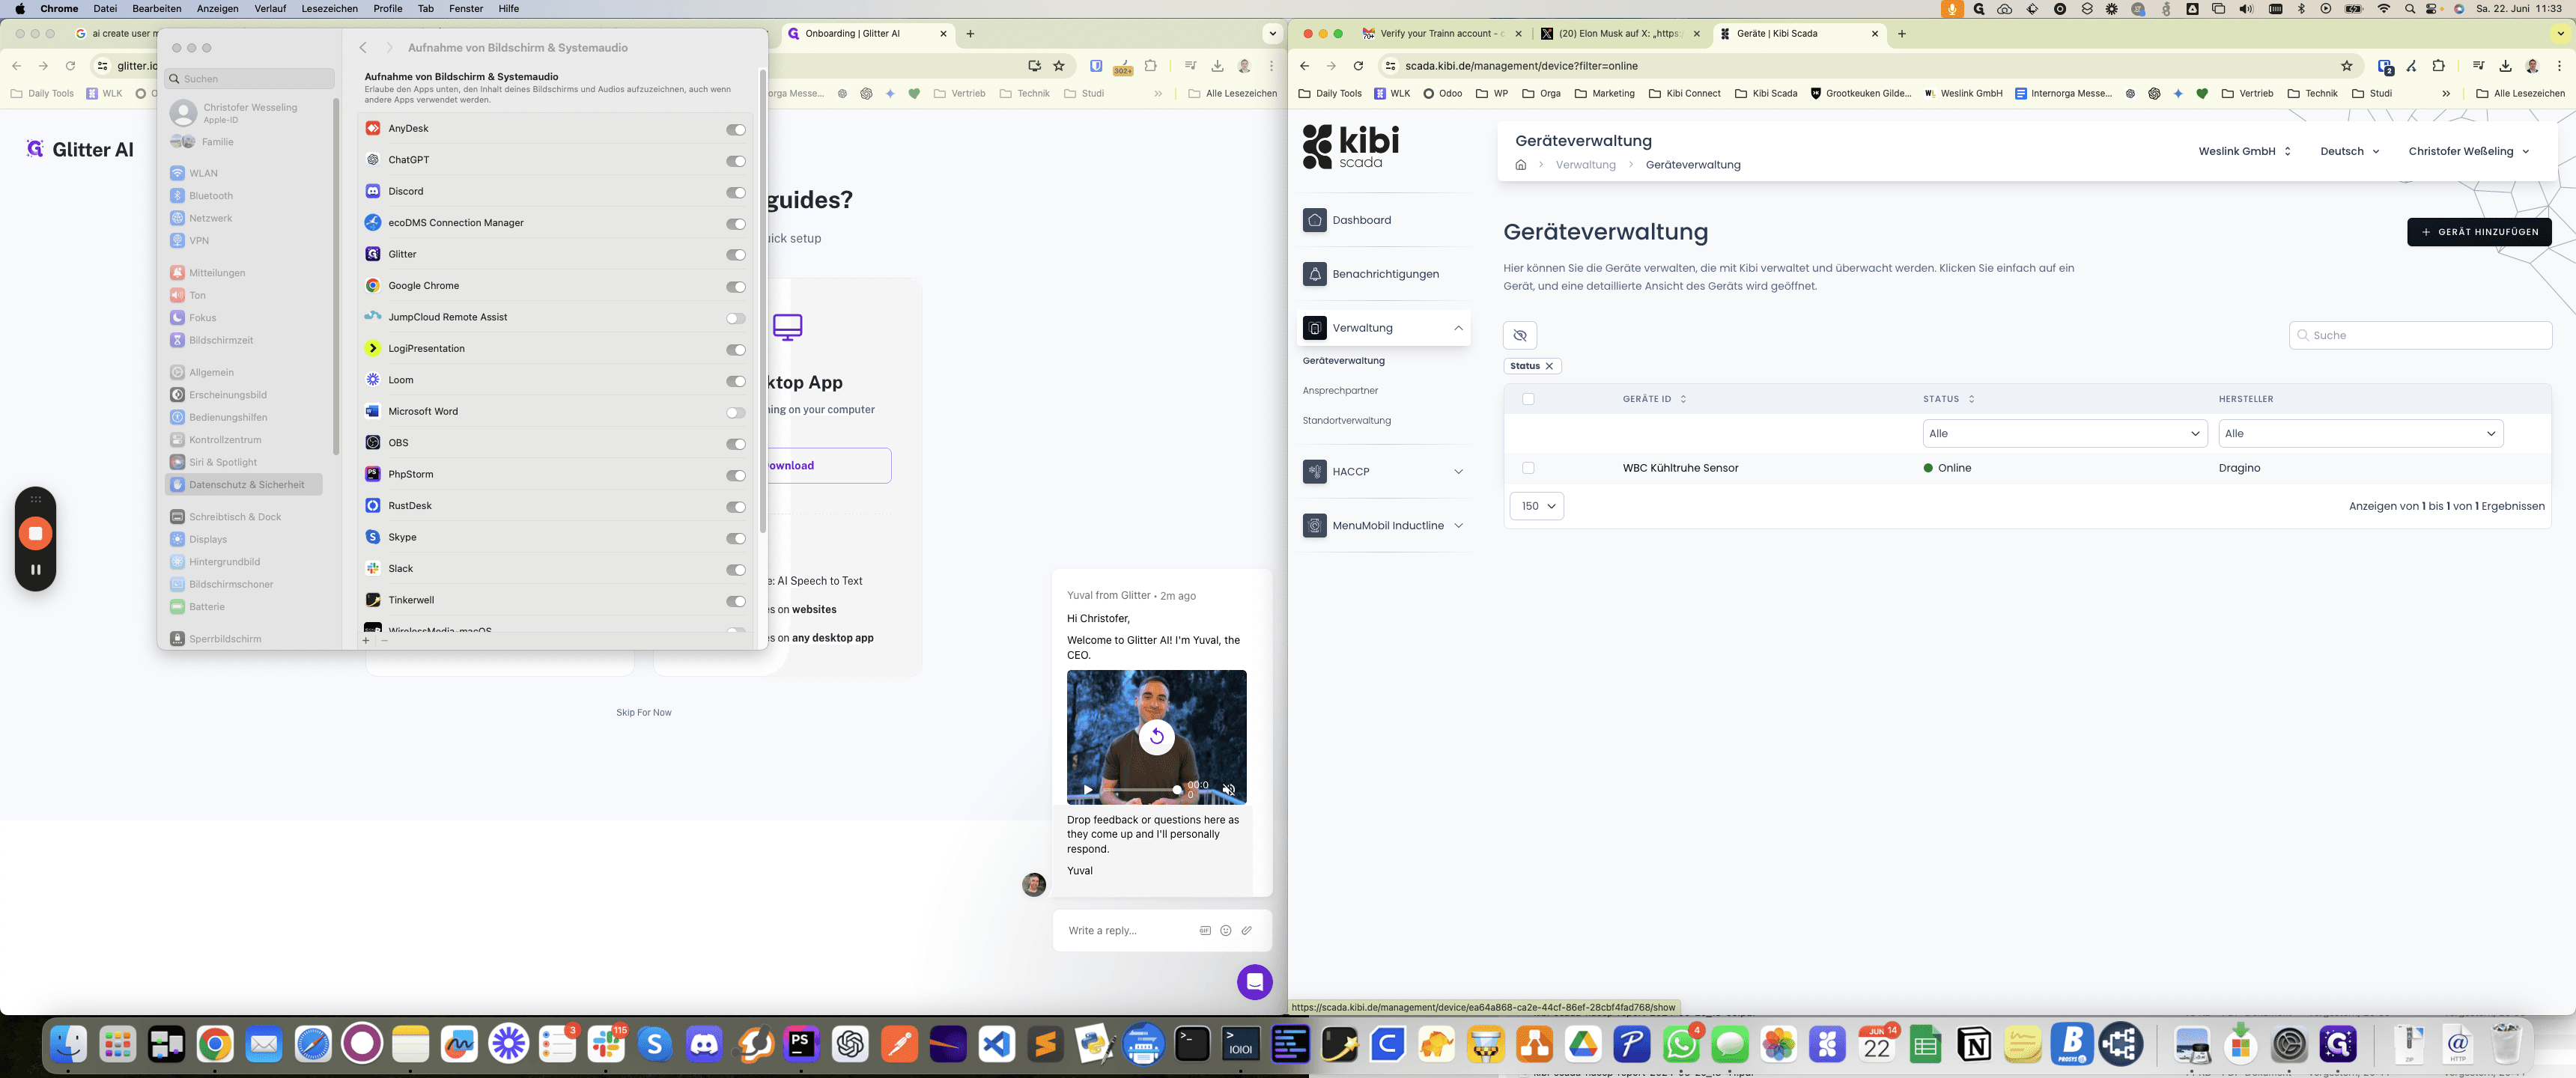This screenshot has width=2576, height=1078.
Task: Expand the HACCP sidebar section
Action: coord(1458,472)
